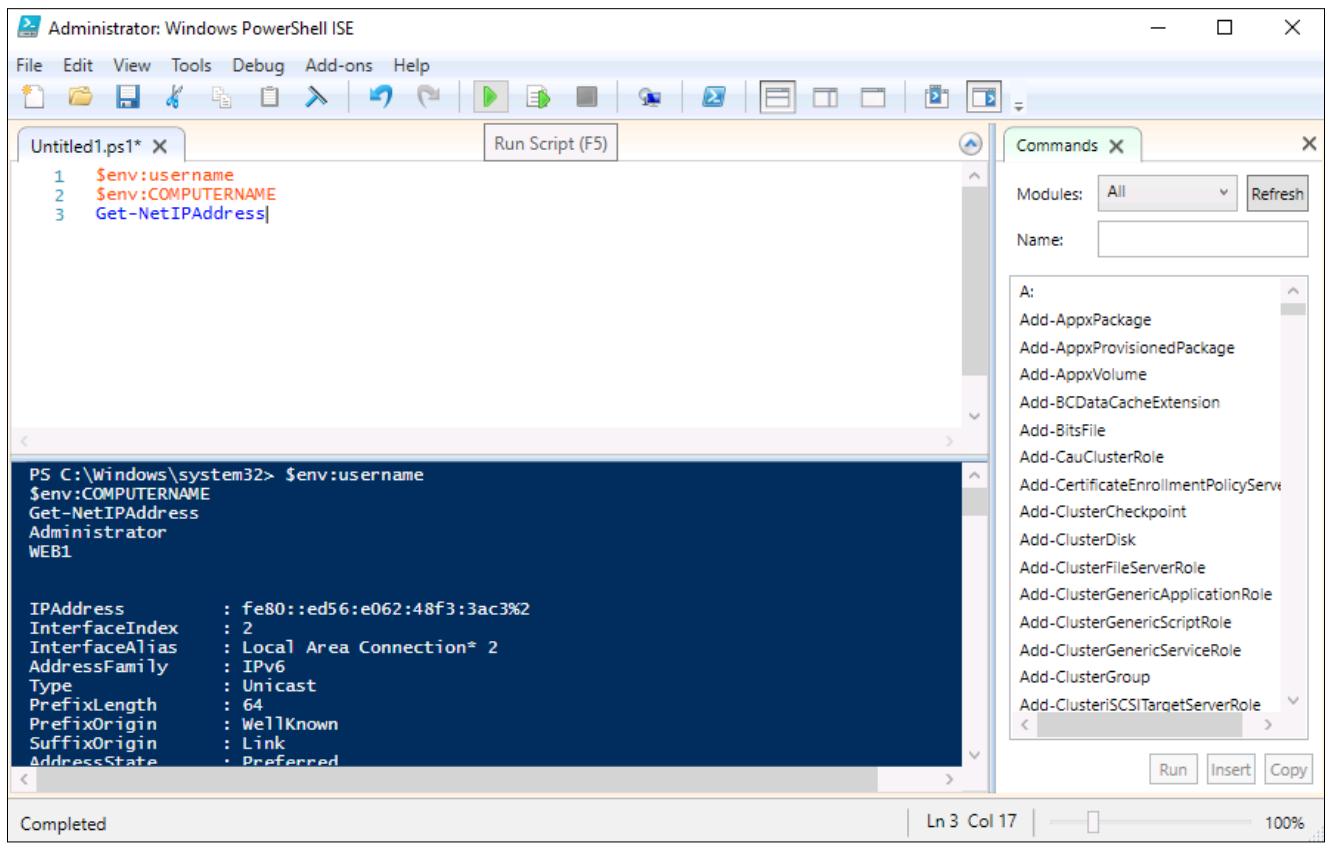Click the console pane vertical scrollbar up arrow

click(x=976, y=477)
